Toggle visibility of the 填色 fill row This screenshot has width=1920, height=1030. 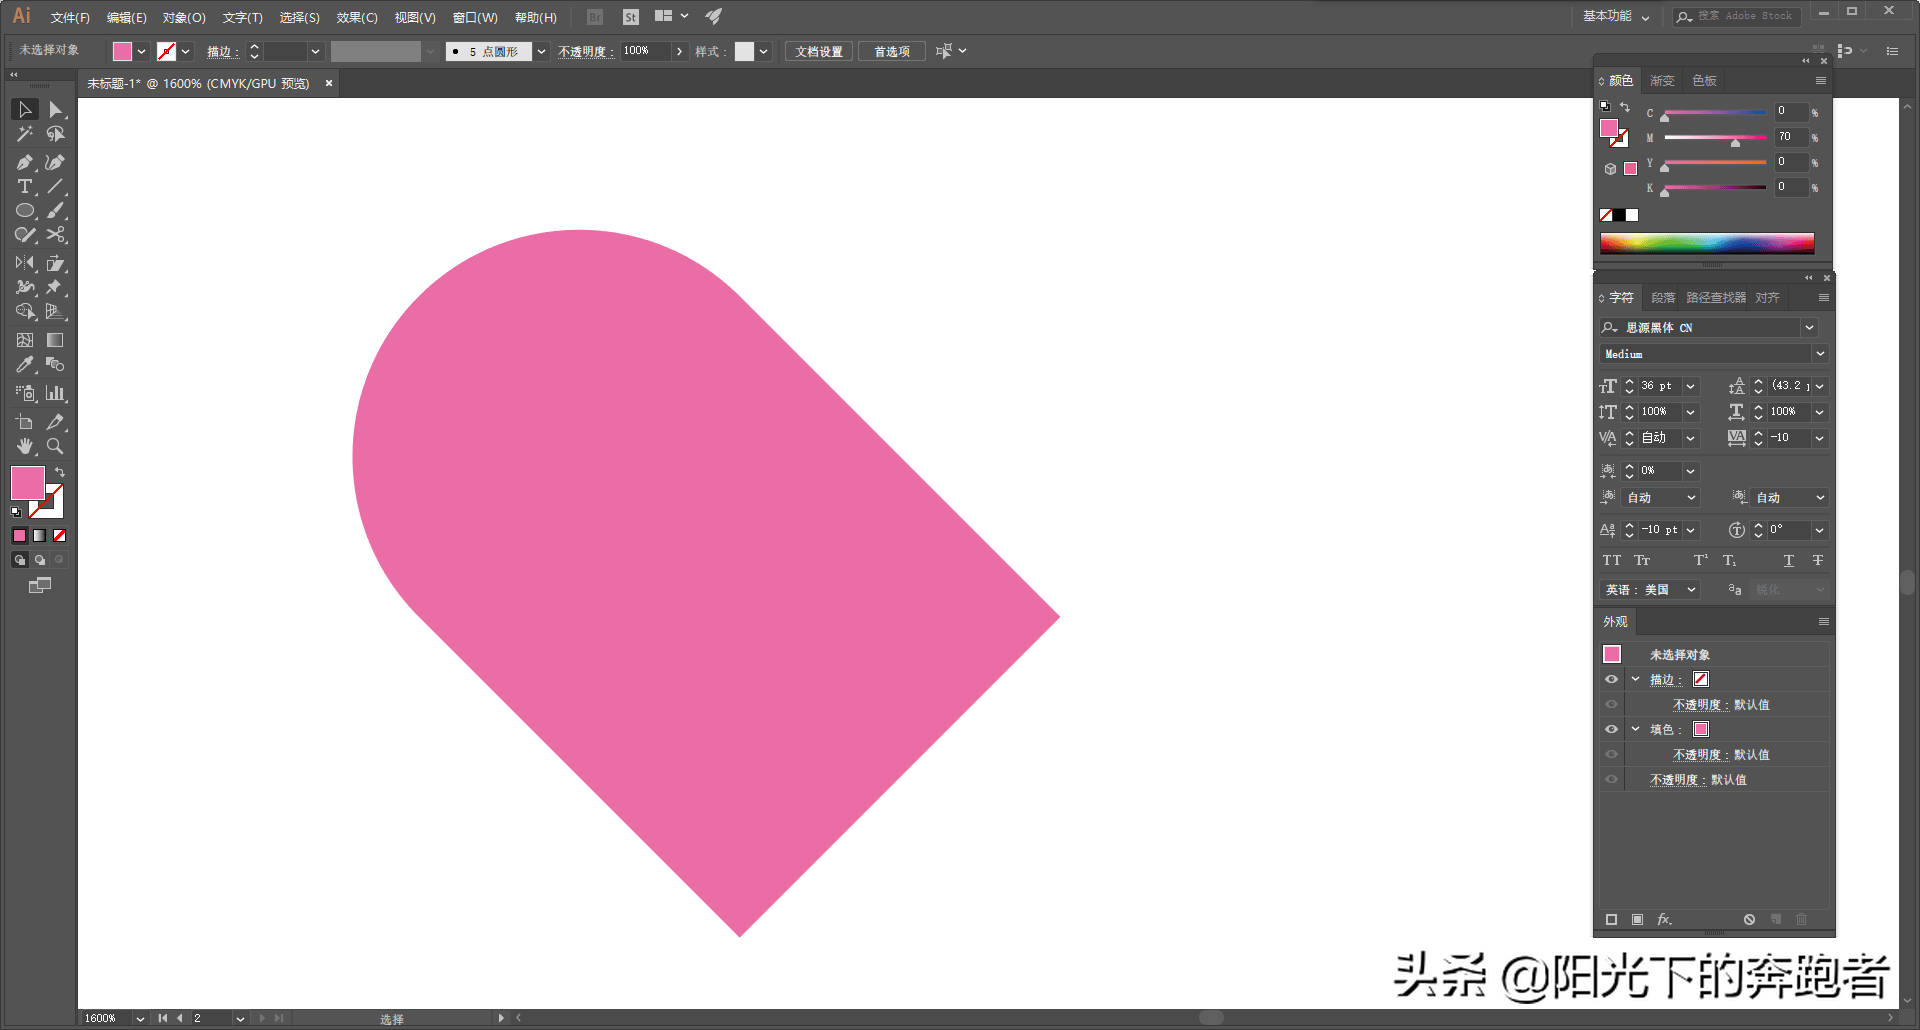pos(1611,730)
